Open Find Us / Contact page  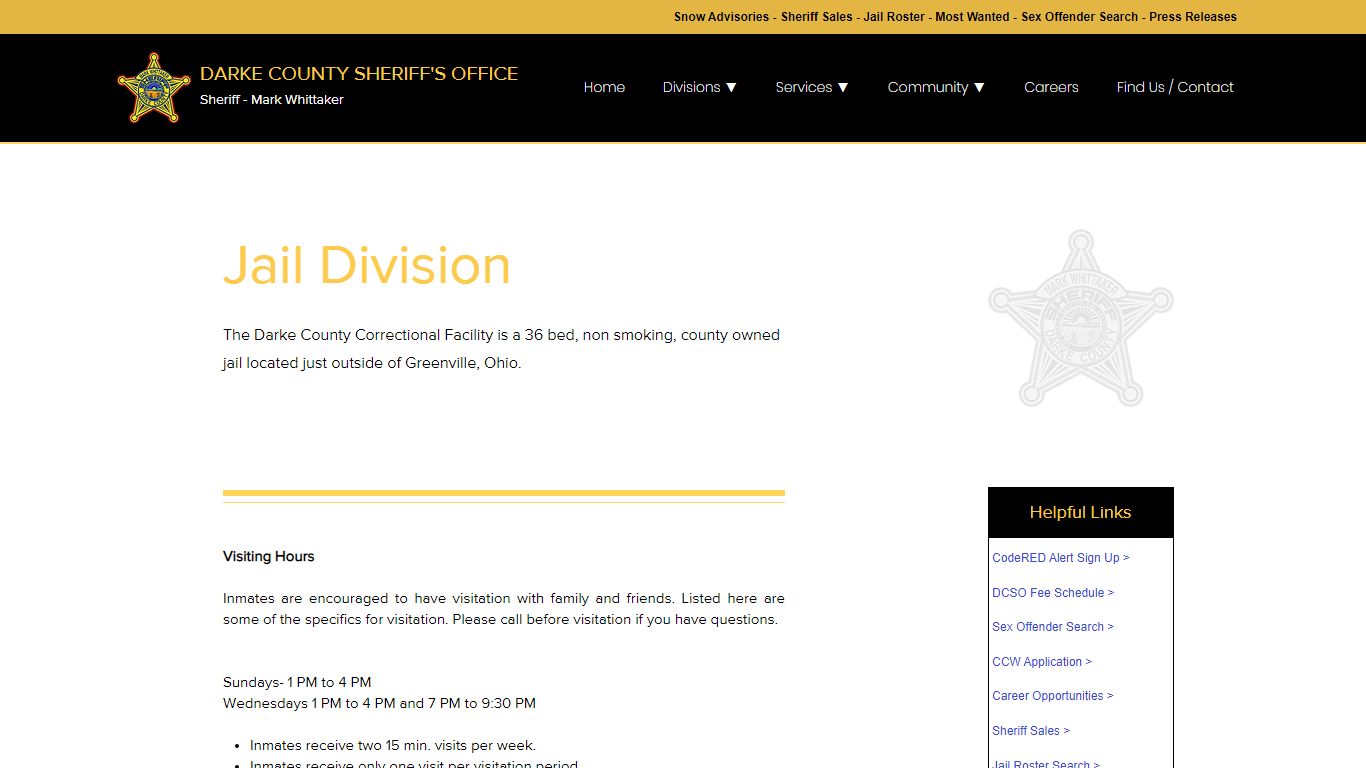pos(1175,87)
